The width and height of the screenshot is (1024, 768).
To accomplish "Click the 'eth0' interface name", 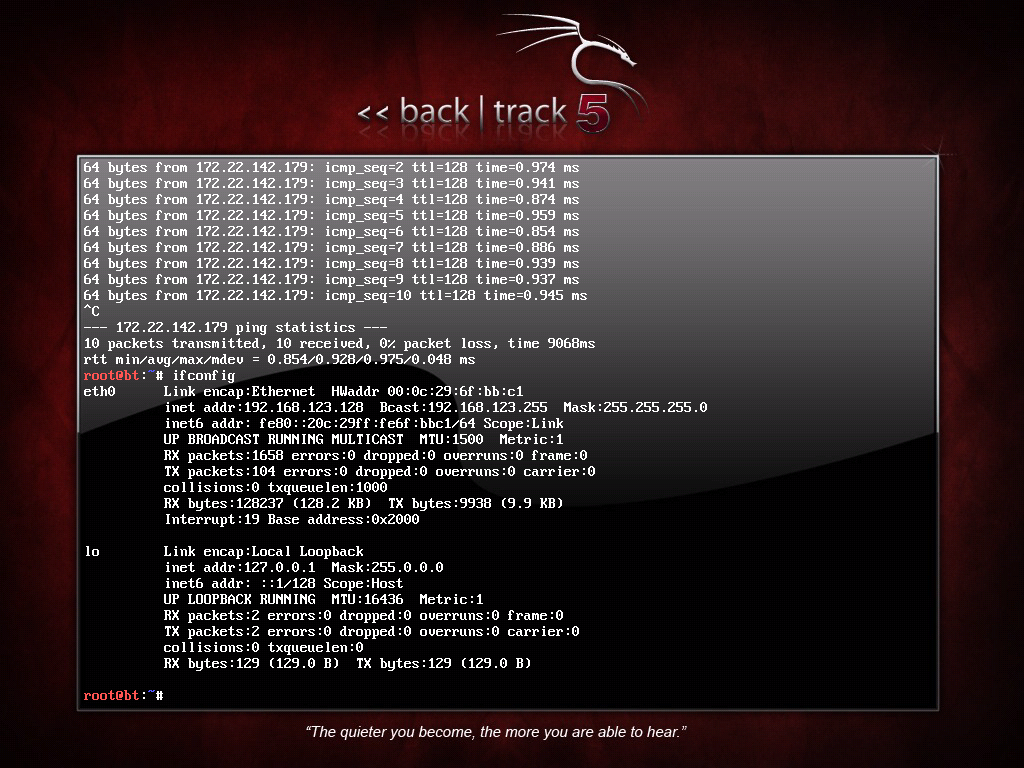I will (x=99, y=391).
